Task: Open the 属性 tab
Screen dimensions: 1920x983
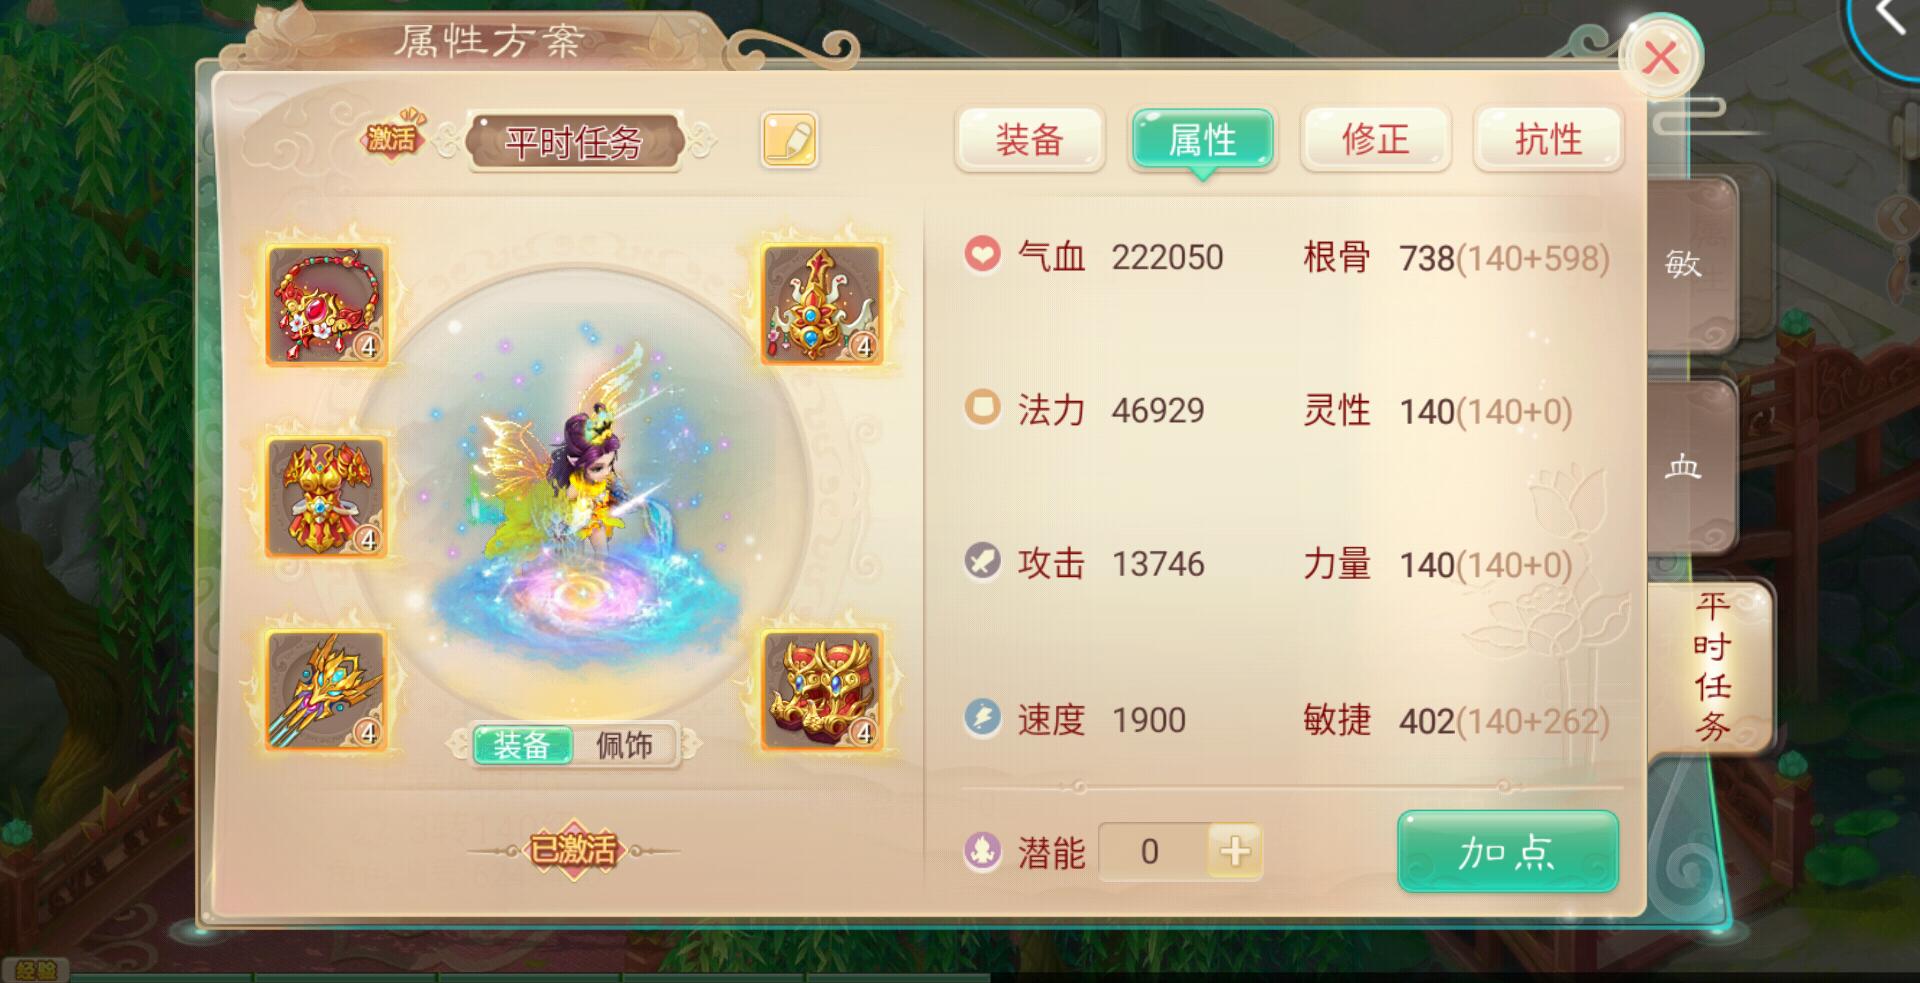Action: click(1203, 140)
